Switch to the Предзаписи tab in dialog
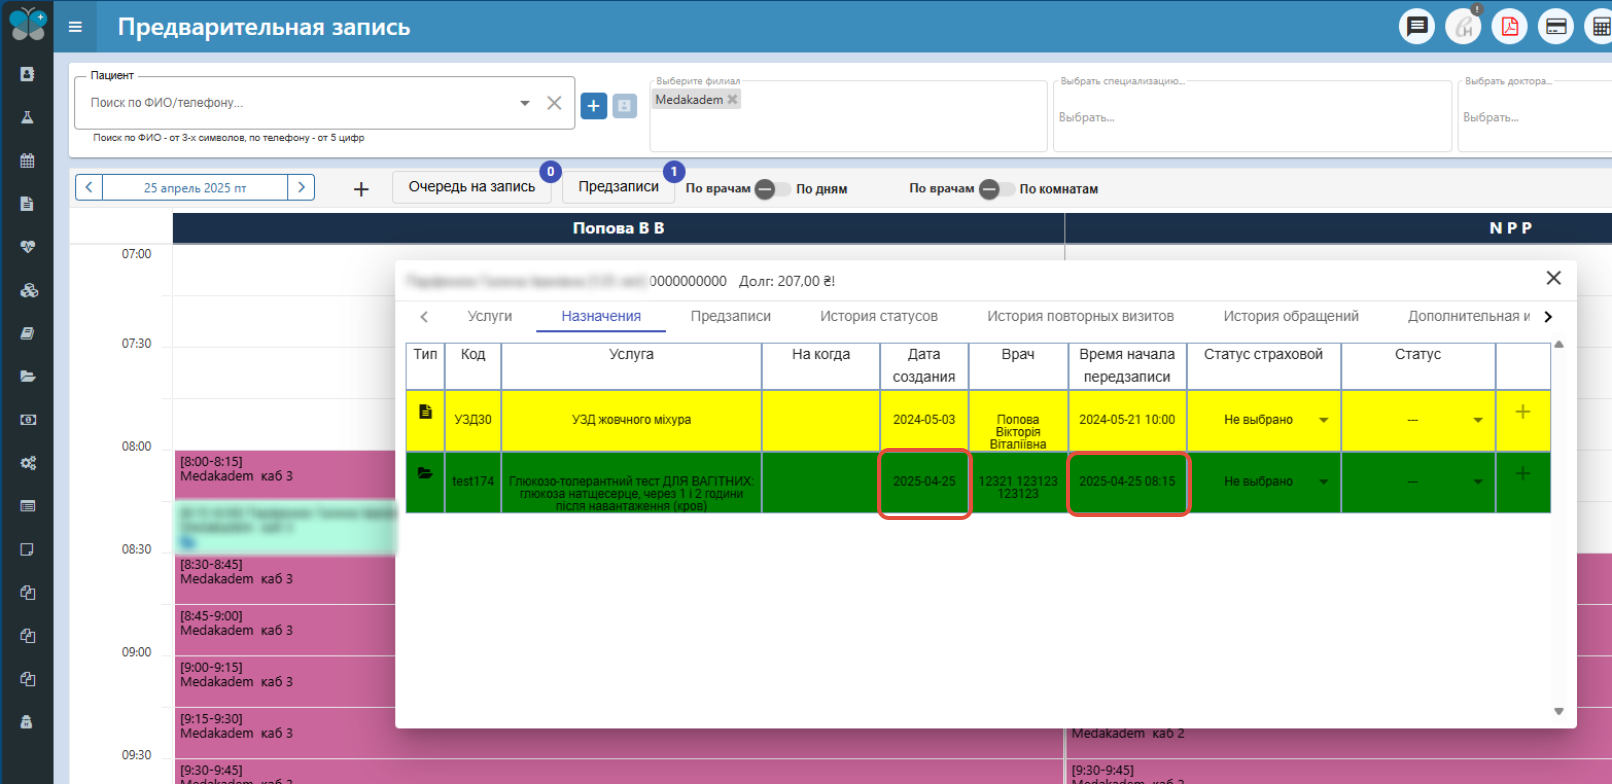The width and height of the screenshot is (1612, 784). [x=730, y=316]
